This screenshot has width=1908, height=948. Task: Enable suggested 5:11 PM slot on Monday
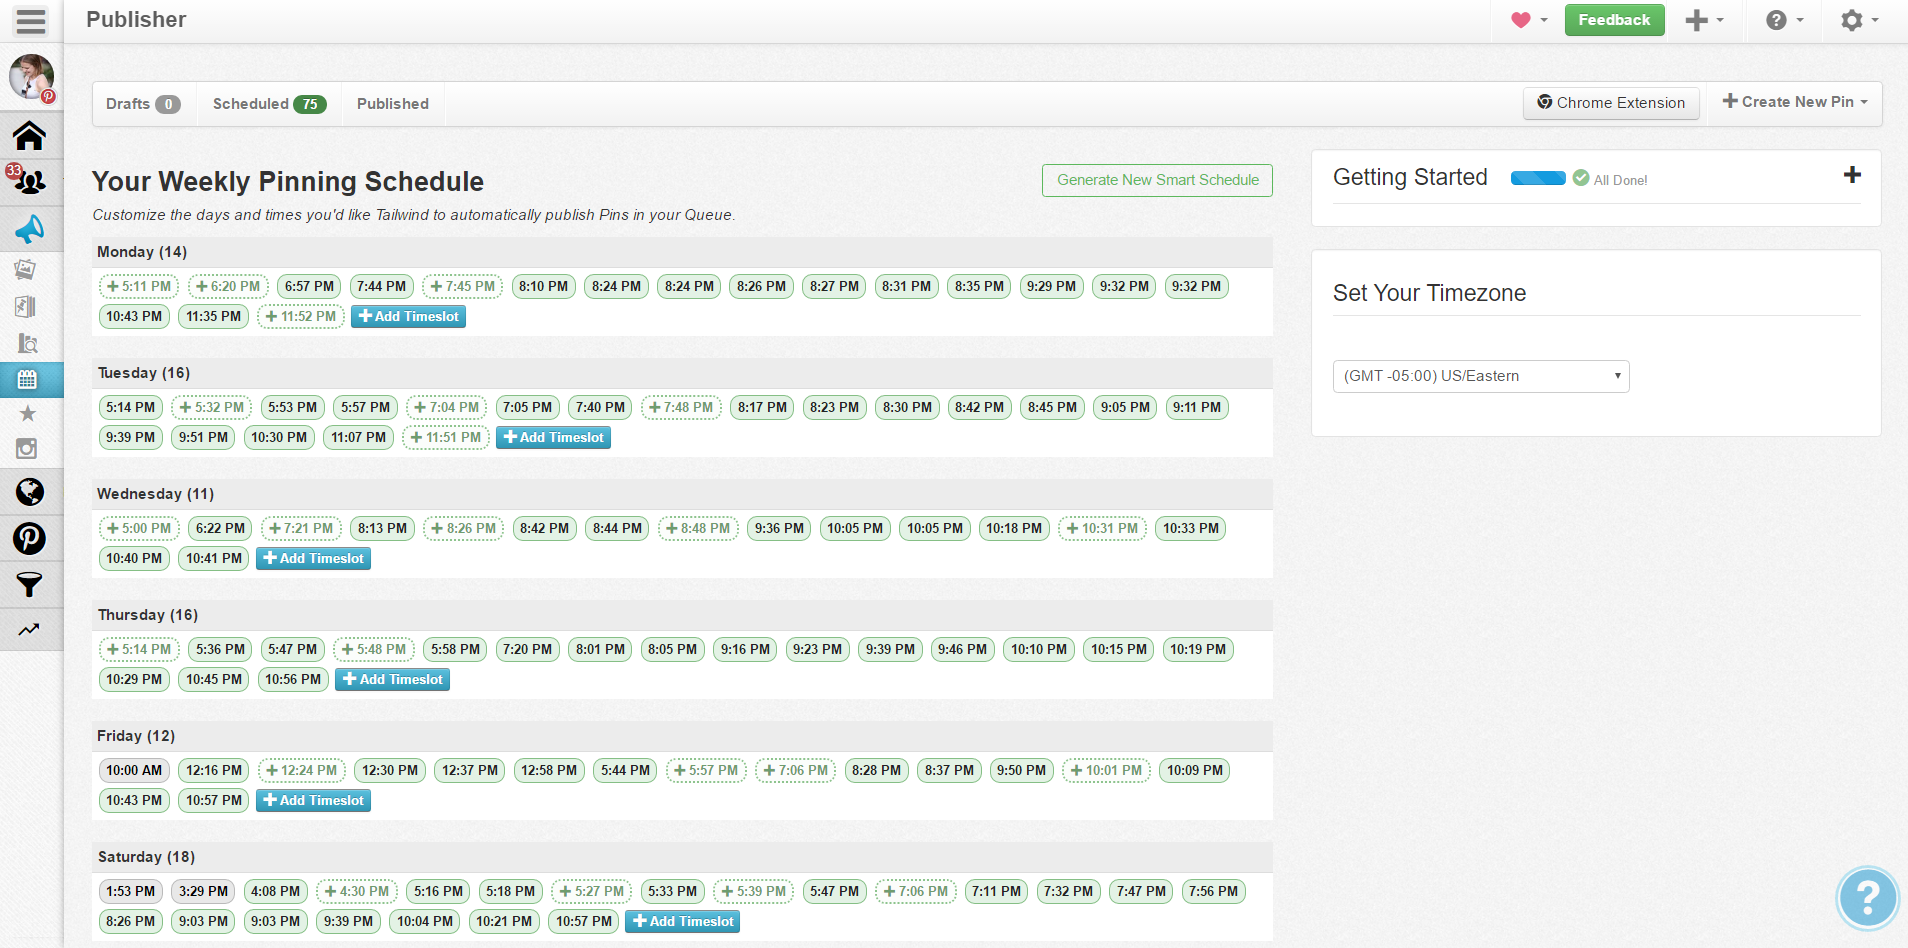point(139,286)
